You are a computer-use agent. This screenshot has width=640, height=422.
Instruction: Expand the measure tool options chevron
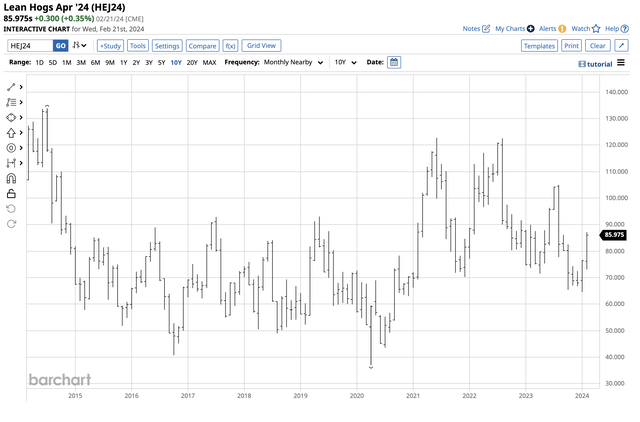point(21,163)
